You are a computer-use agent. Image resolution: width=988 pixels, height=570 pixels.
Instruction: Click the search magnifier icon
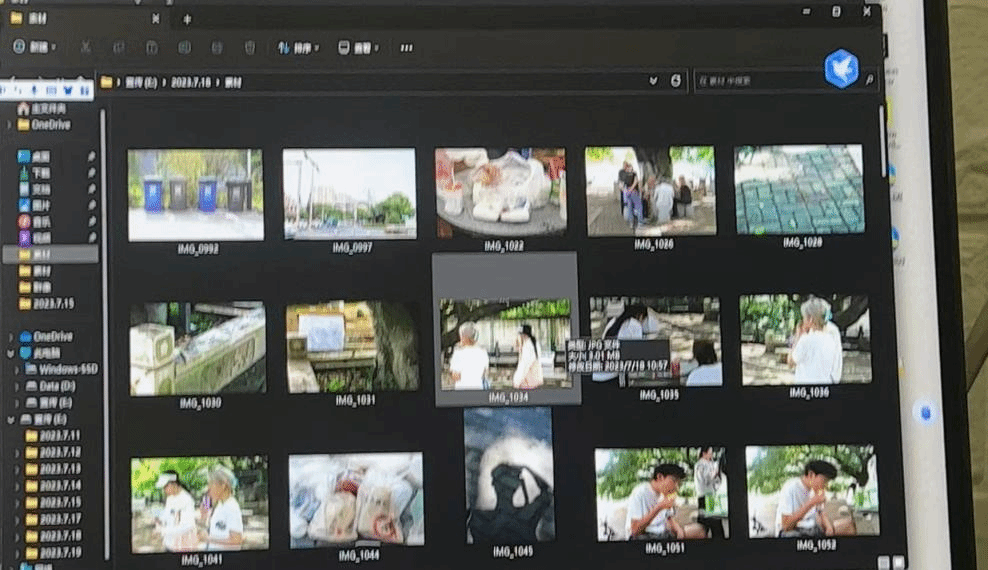pyautogui.click(x=869, y=80)
